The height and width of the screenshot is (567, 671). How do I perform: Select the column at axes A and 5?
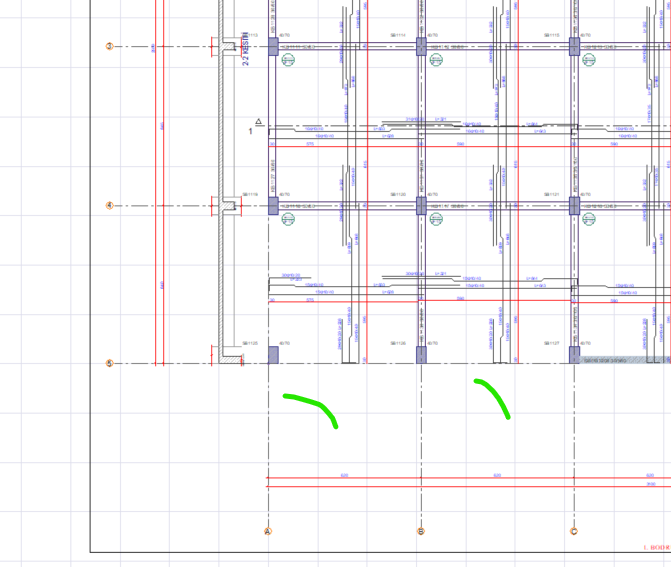(273, 355)
